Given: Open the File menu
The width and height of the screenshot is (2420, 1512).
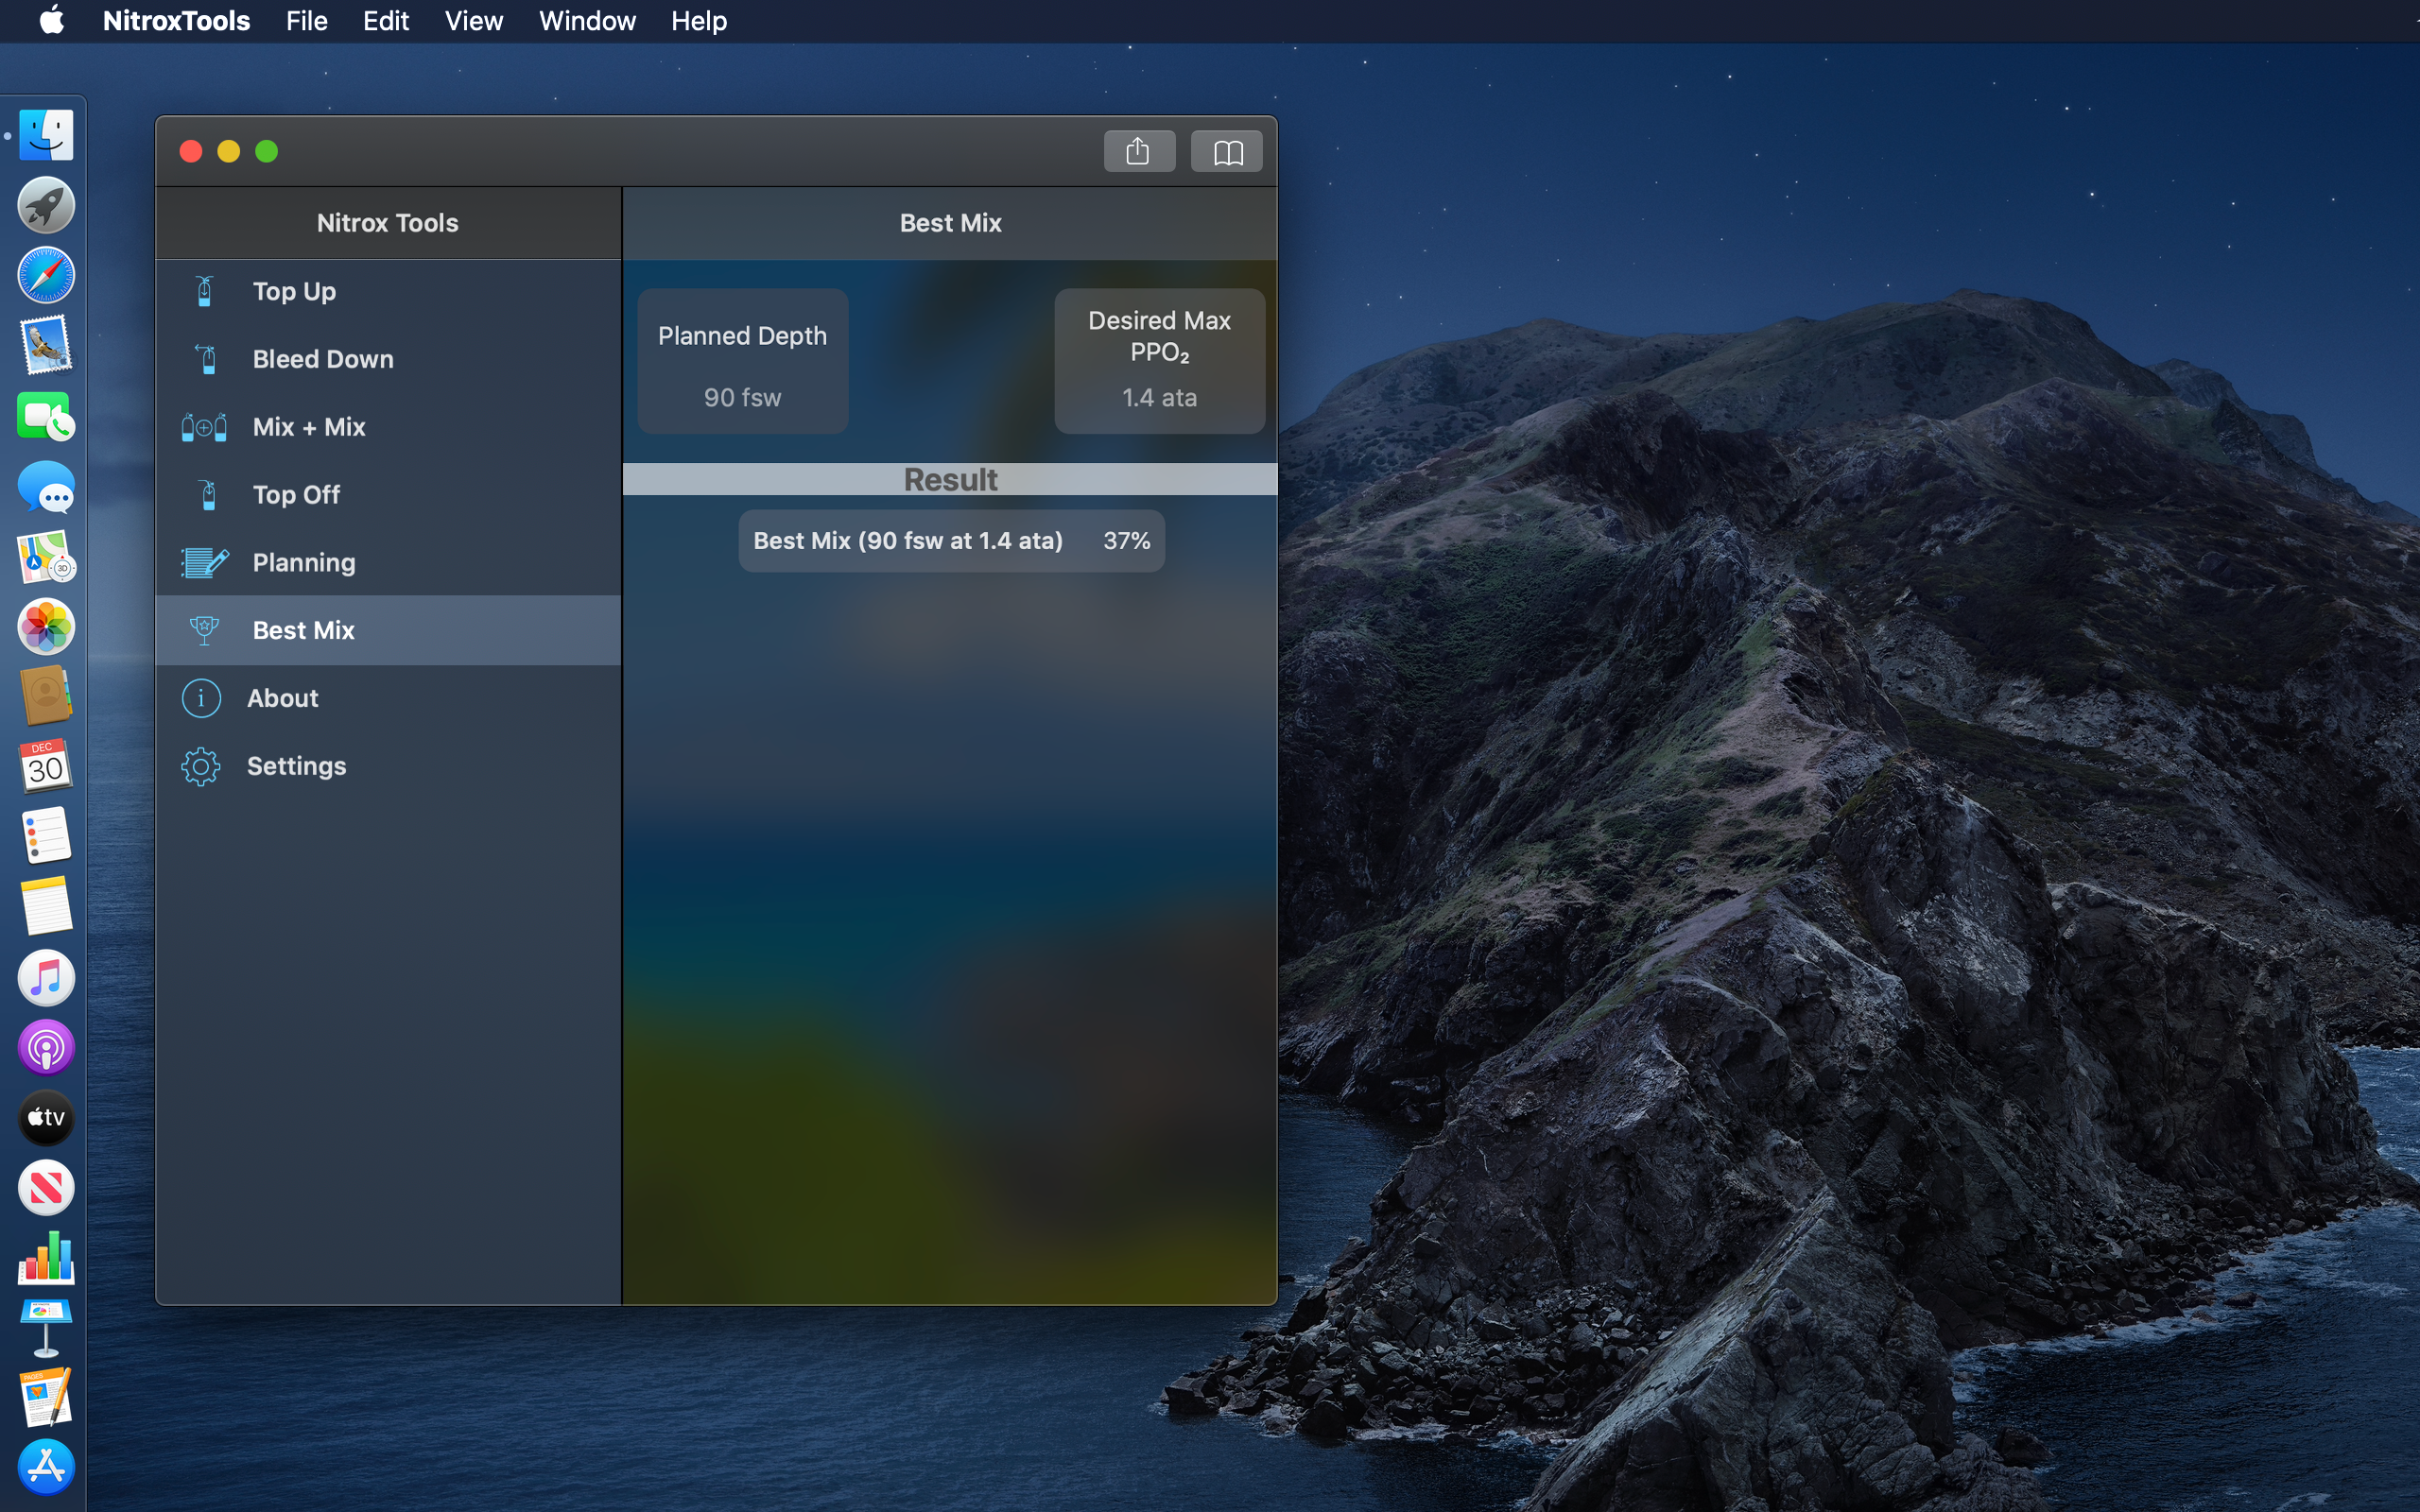Looking at the screenshot, I should (x=307, y=20).
